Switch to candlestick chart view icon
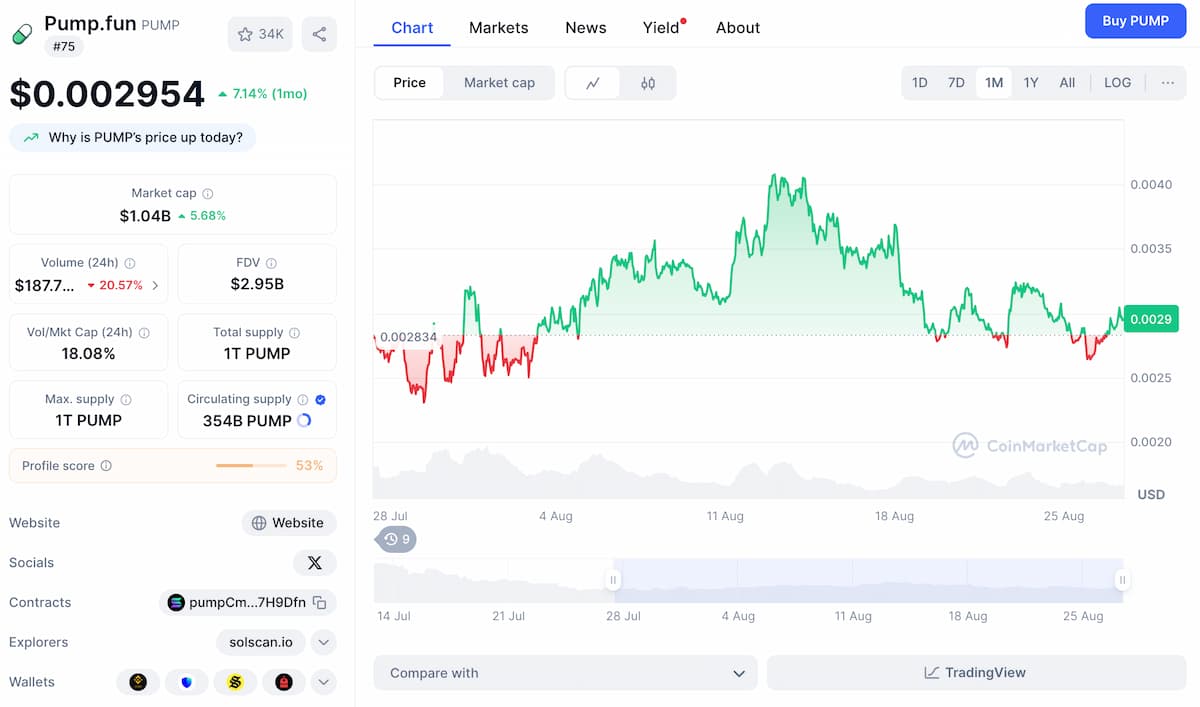Viewport: 1200px width, 707px height. (x=648, y=83)
